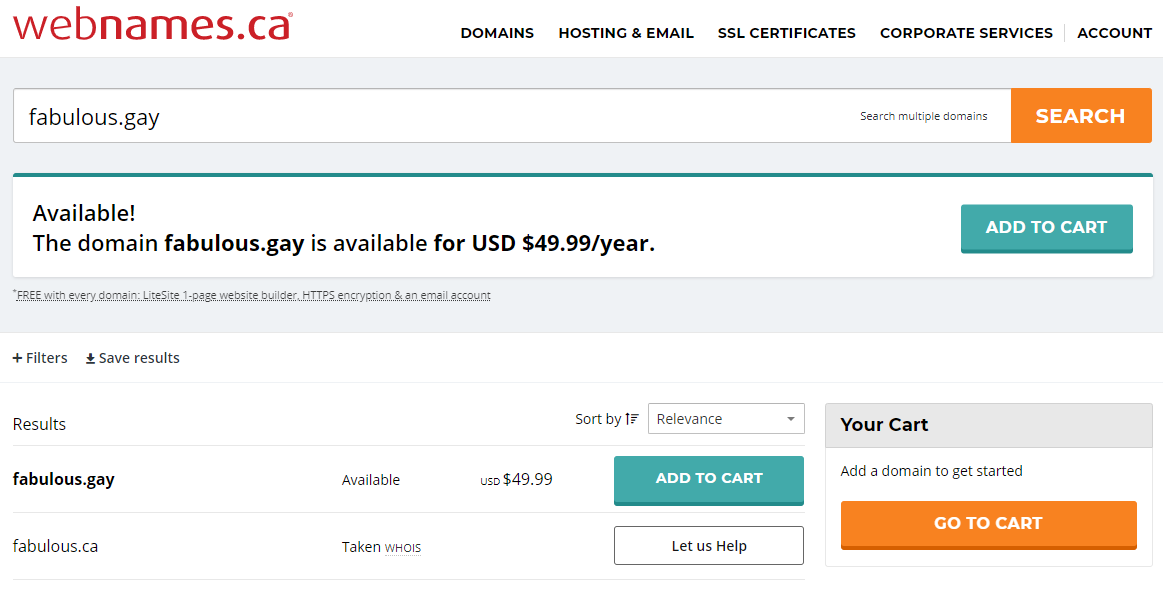Click the Available status for fabulous.gay
The width and height of the screenshot is (1163, 595).
(x=371, y=480)
